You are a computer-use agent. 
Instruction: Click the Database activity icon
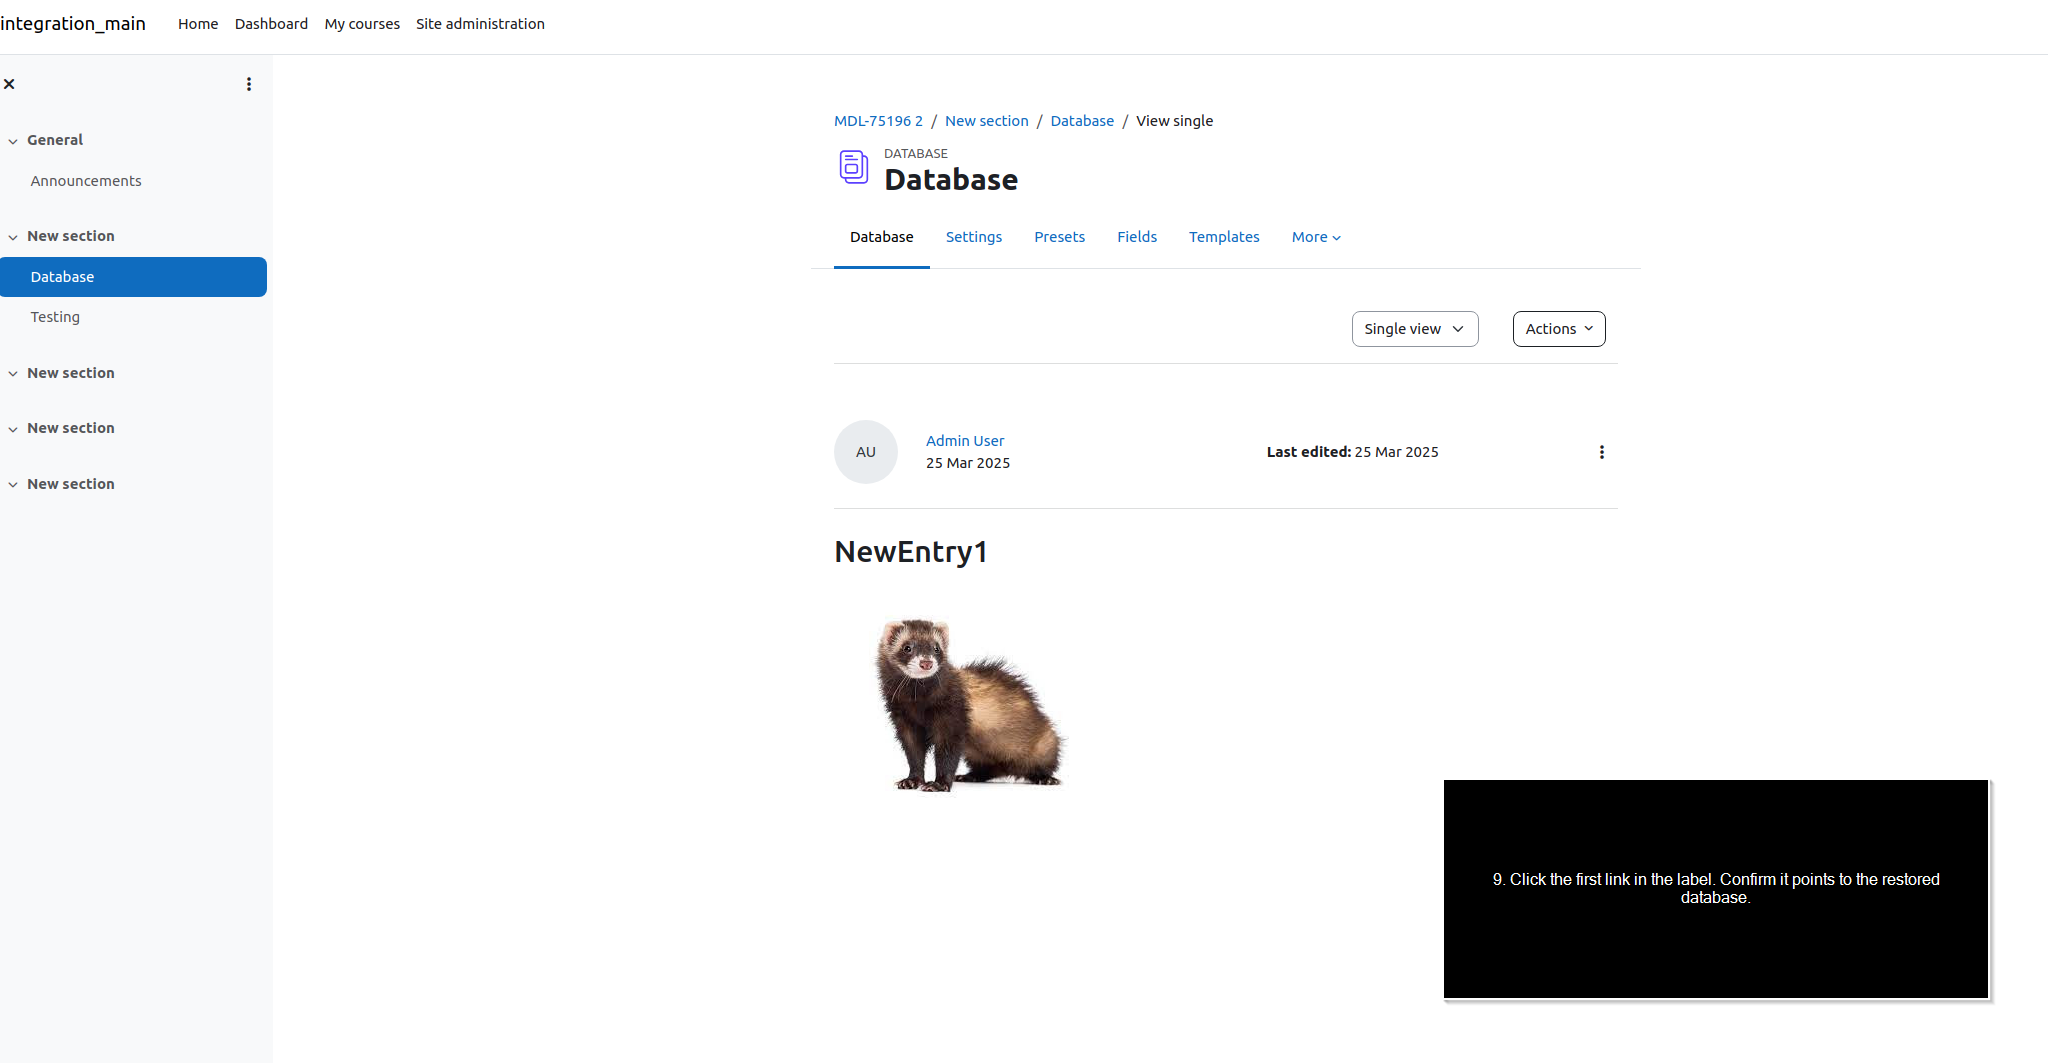click(x=853, y=167)
